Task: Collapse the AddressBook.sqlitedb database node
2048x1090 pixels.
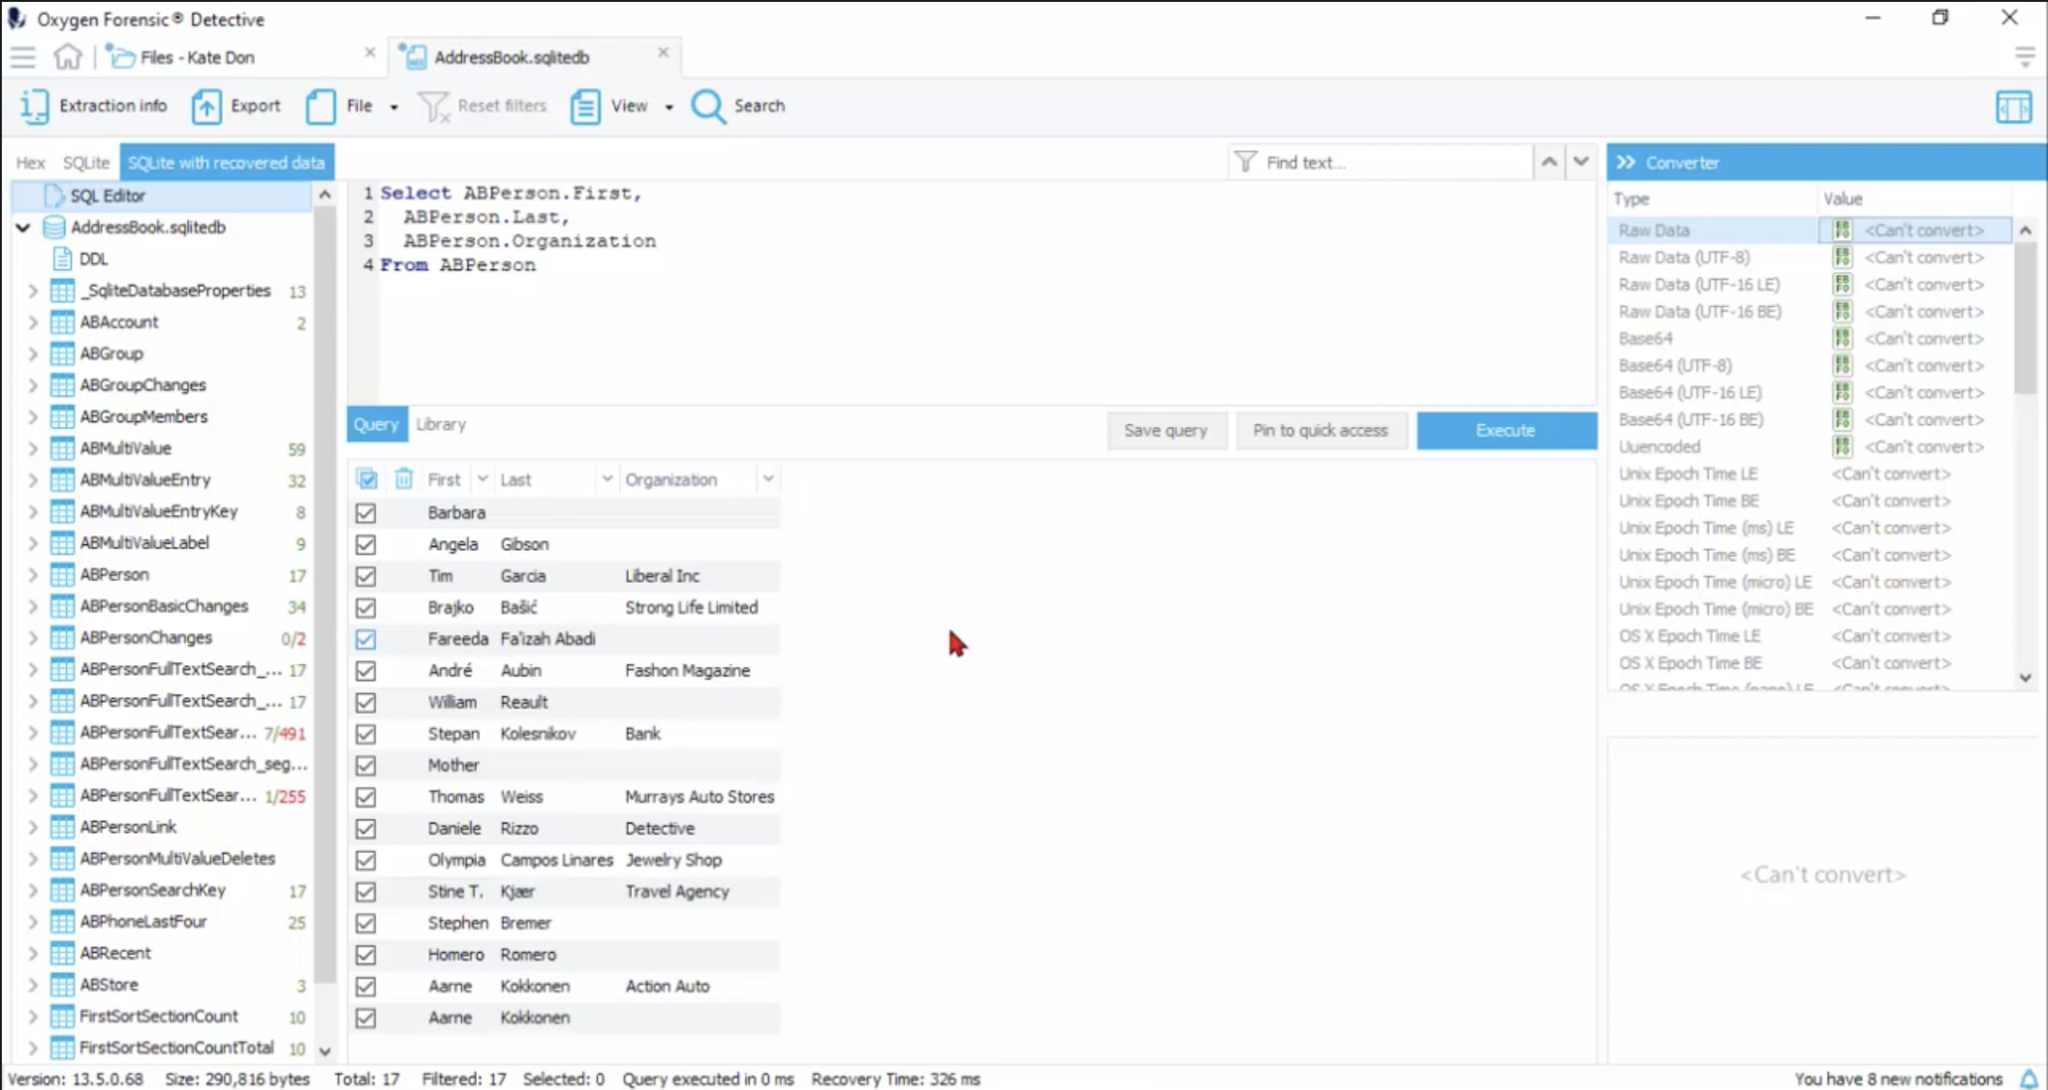Action: point(22,227)
